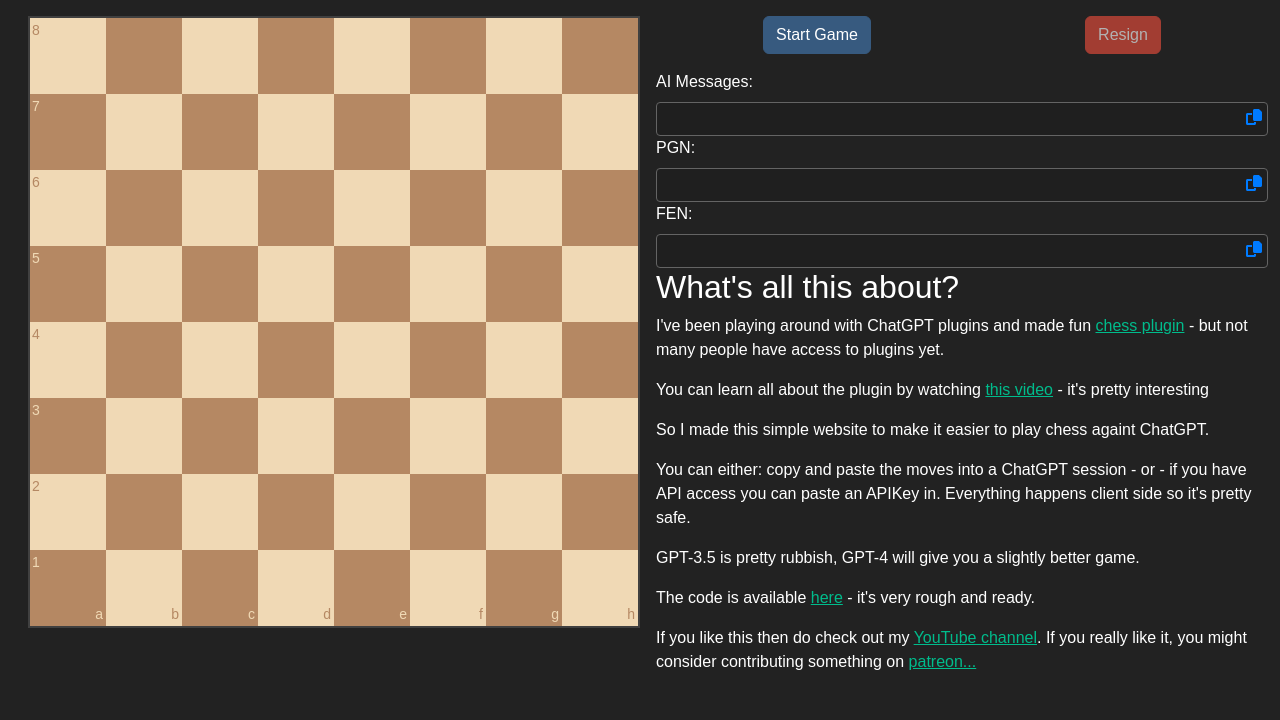Image resolution: width=1280 pixels, height=720 pixels.
Task: Open the chess plugin link
Action: point(1139,325)
